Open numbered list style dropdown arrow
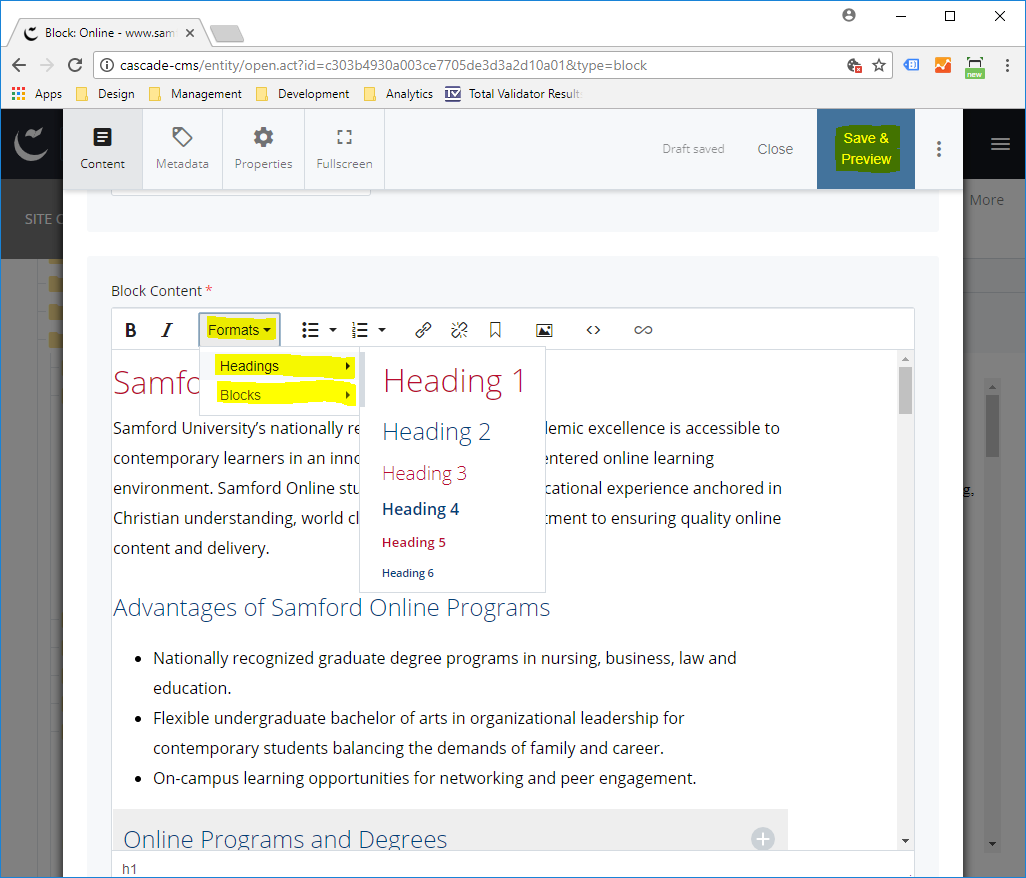 (382, 330)
